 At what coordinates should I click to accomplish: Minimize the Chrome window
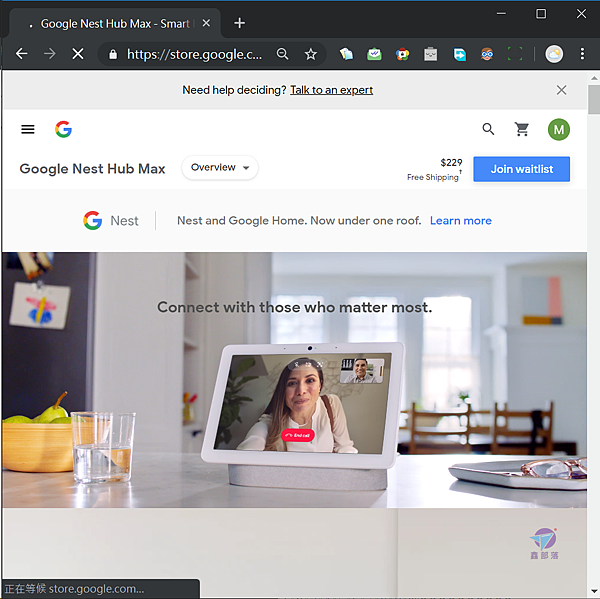coord(501,14)
